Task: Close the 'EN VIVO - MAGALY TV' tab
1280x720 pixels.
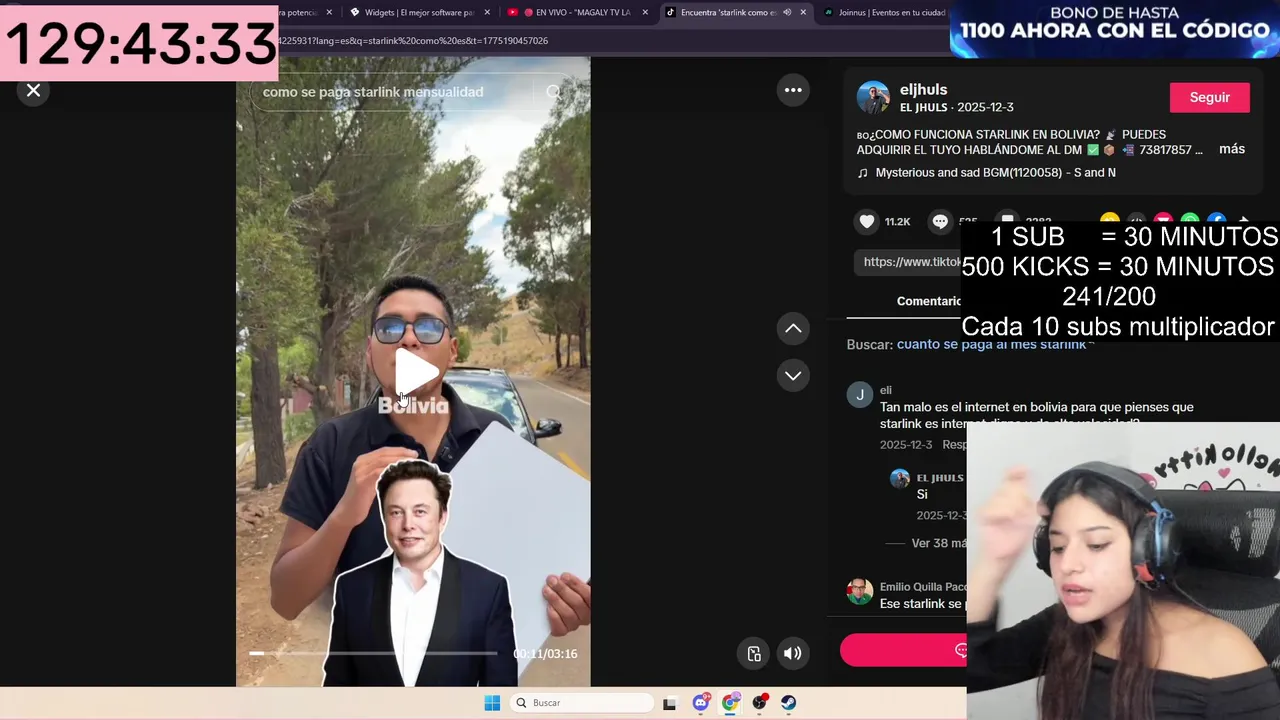Action: [645, 12]
